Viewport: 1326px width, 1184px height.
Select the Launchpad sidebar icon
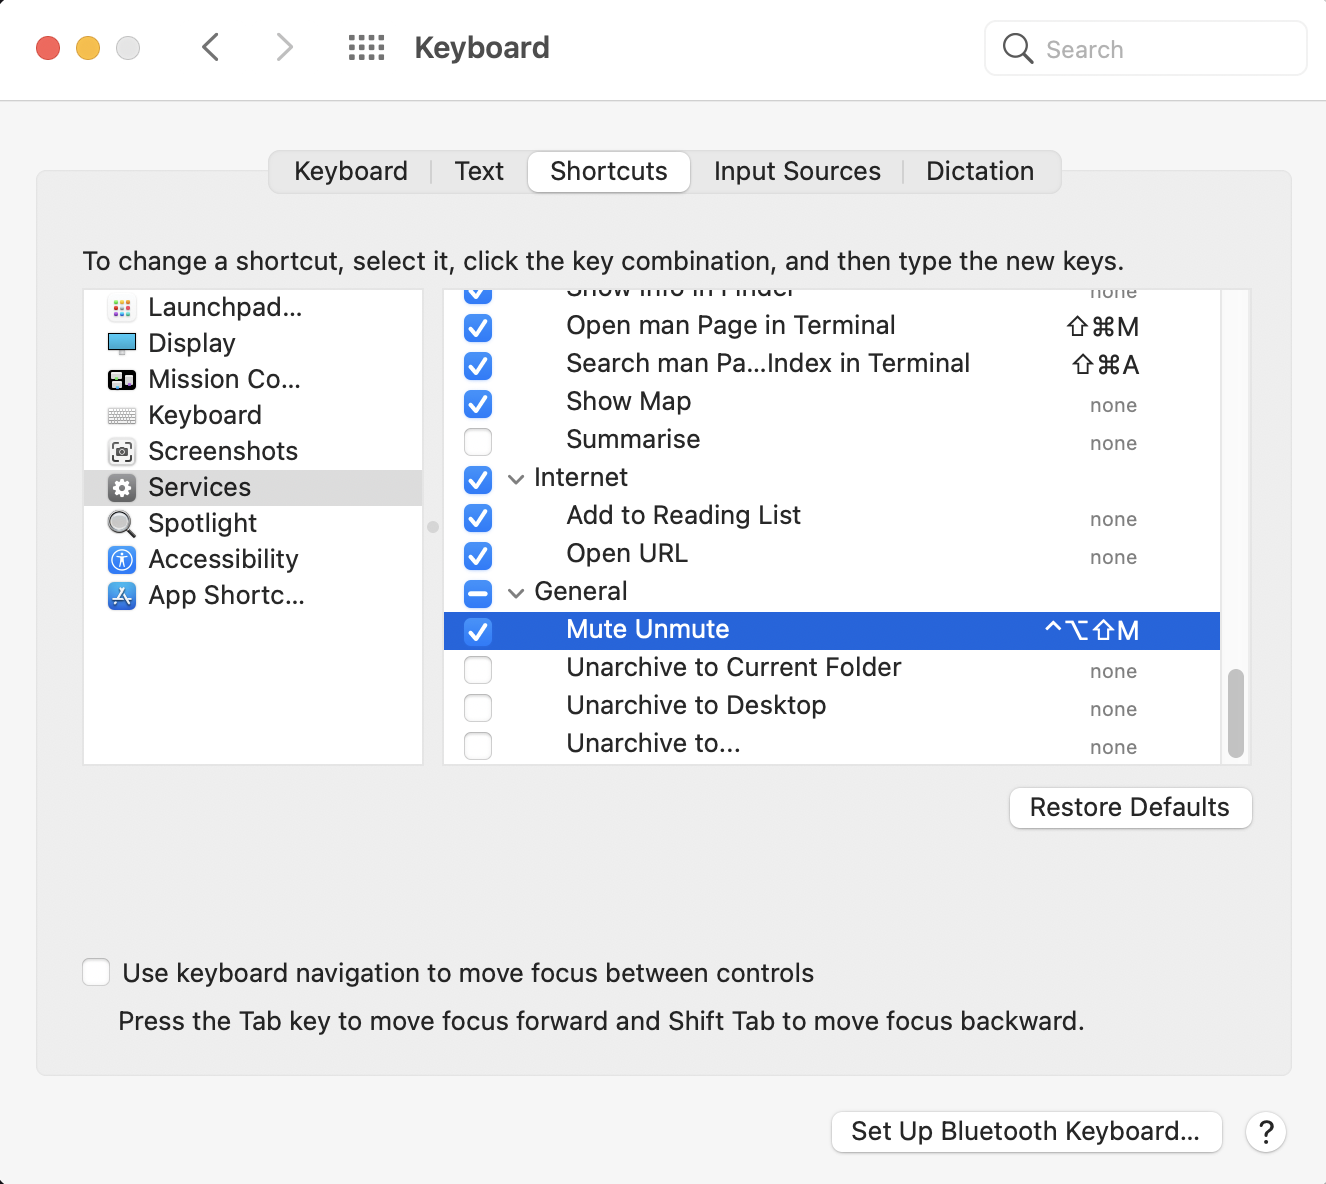coord(121,308)
